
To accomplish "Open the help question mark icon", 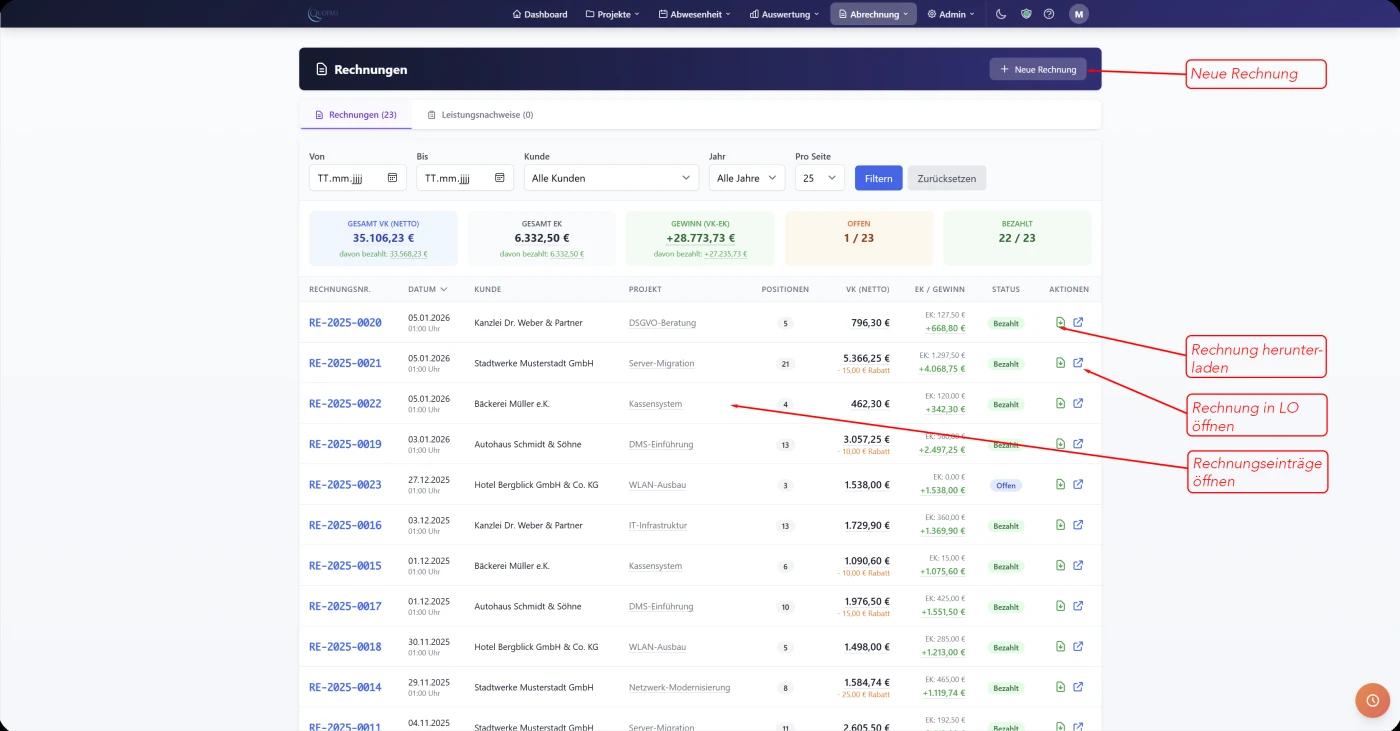I will [1049, 14].
